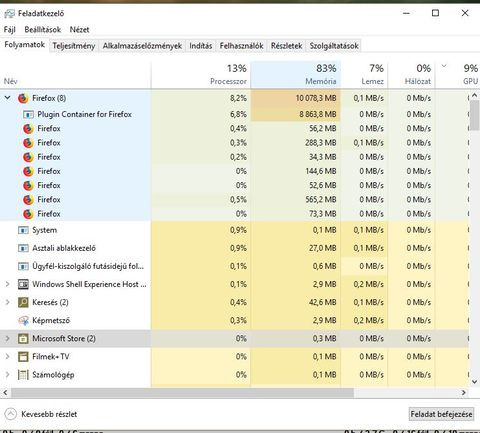Expand the Microsoft Store (2) group
The image size is (480, 433).
tap(7, 338)
